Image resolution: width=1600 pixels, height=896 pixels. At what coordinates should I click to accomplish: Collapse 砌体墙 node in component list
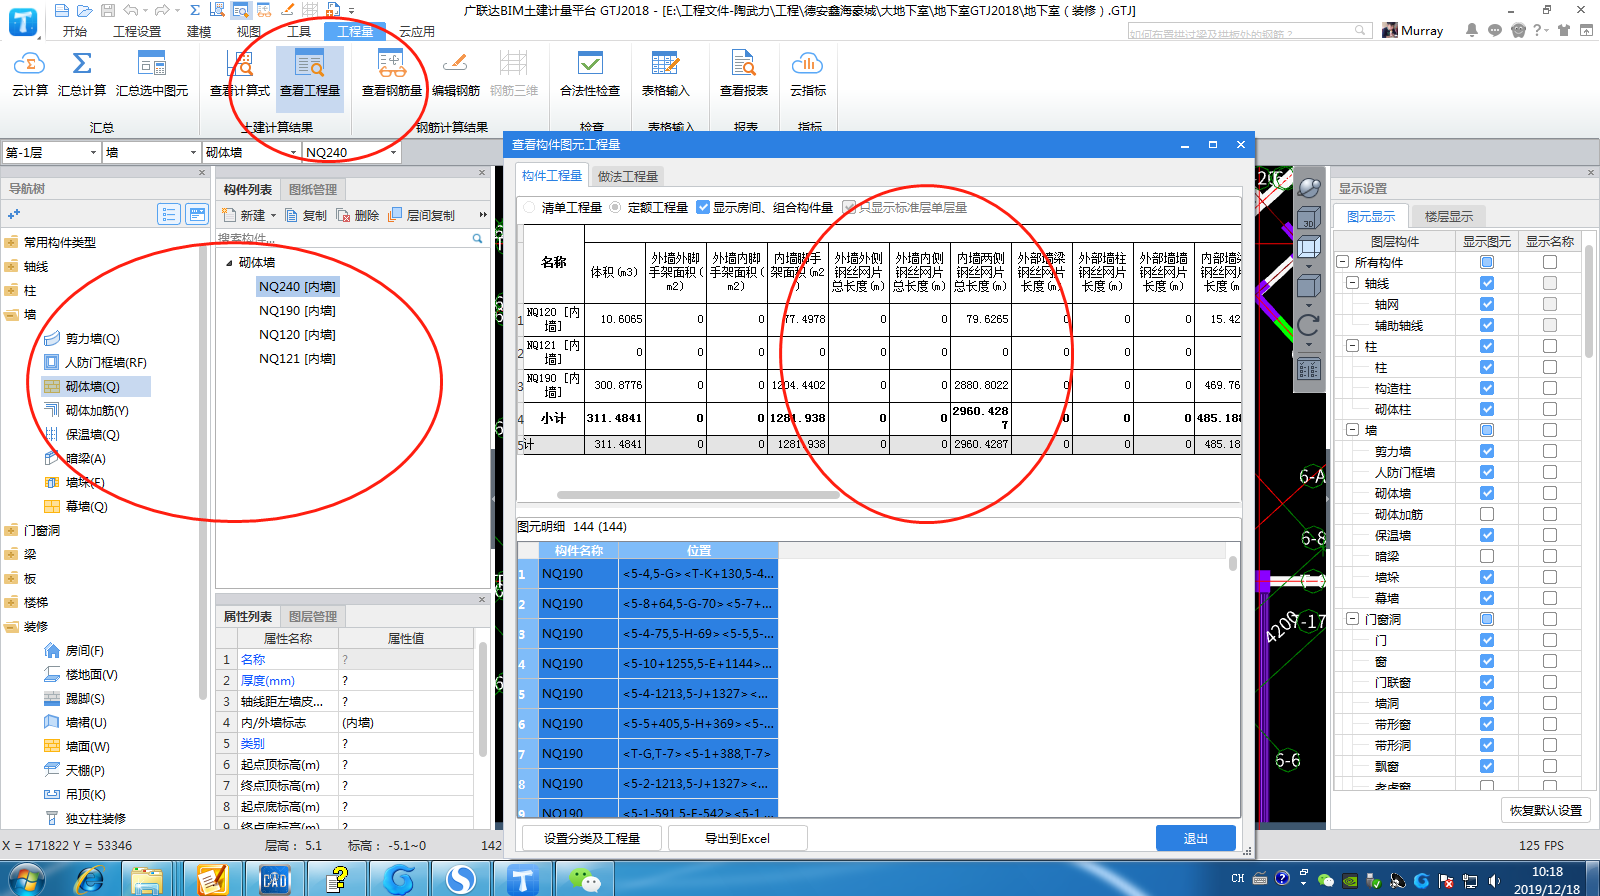[x=229, y=262]
